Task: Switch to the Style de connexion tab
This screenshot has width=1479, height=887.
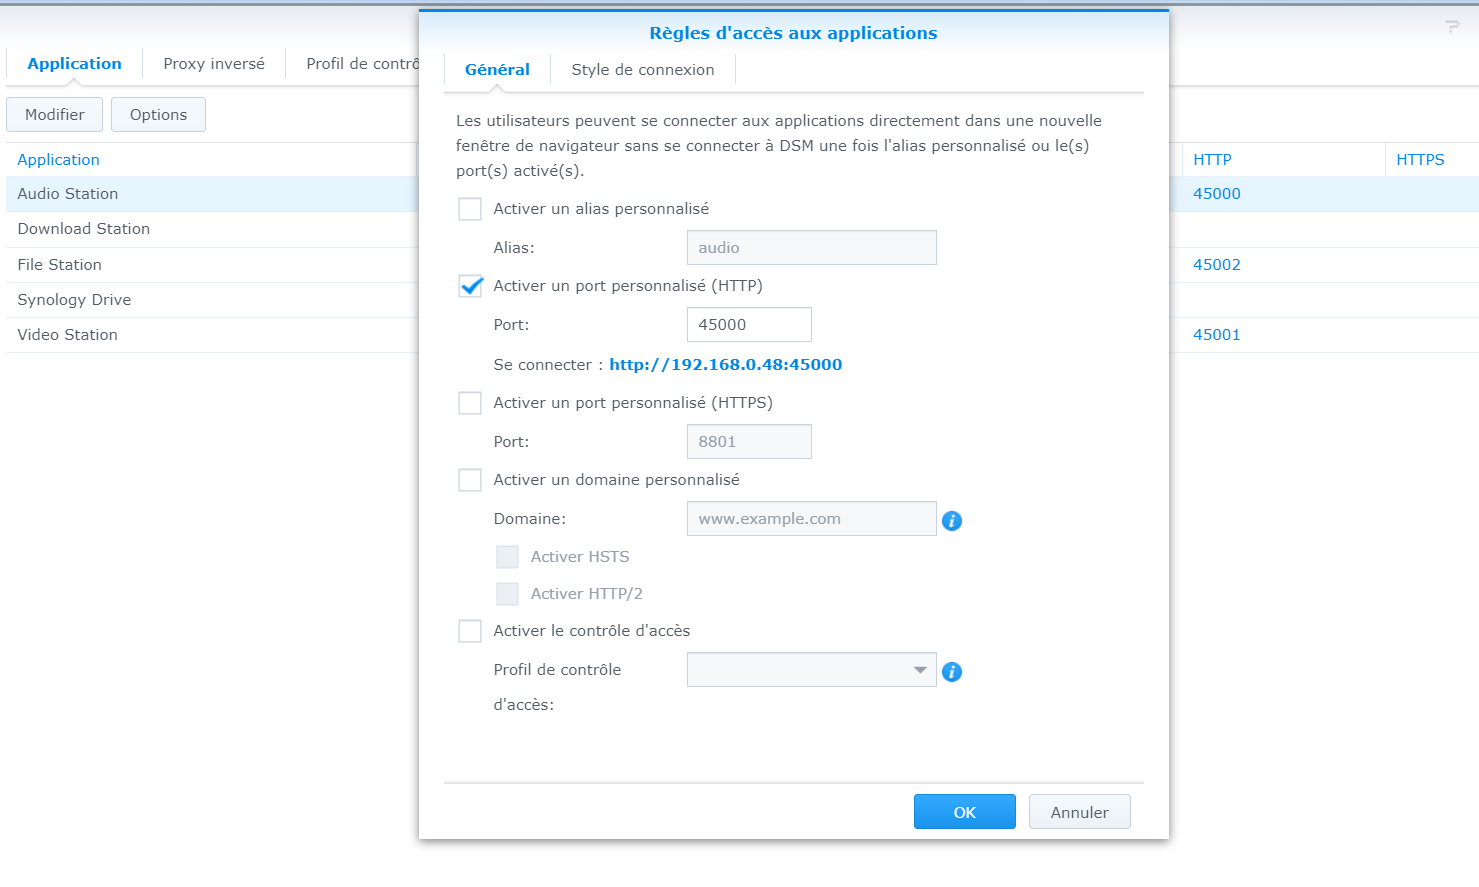Action: 642,70
